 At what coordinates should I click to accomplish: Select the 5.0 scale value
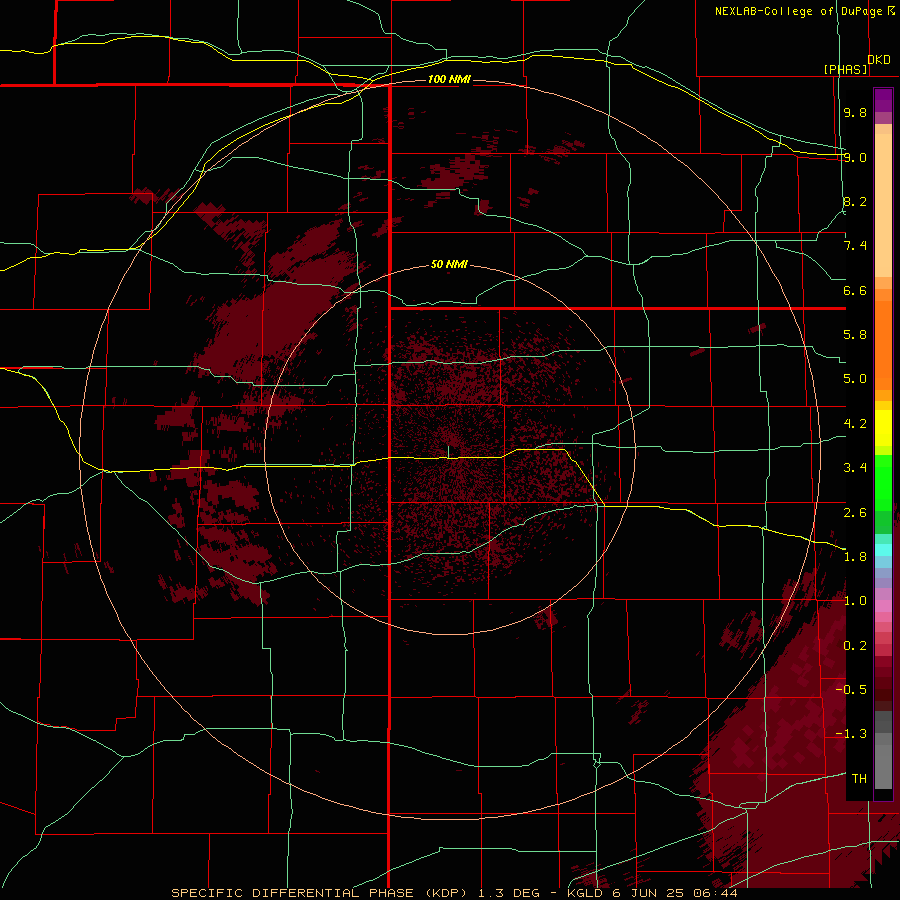pos(855,379)
